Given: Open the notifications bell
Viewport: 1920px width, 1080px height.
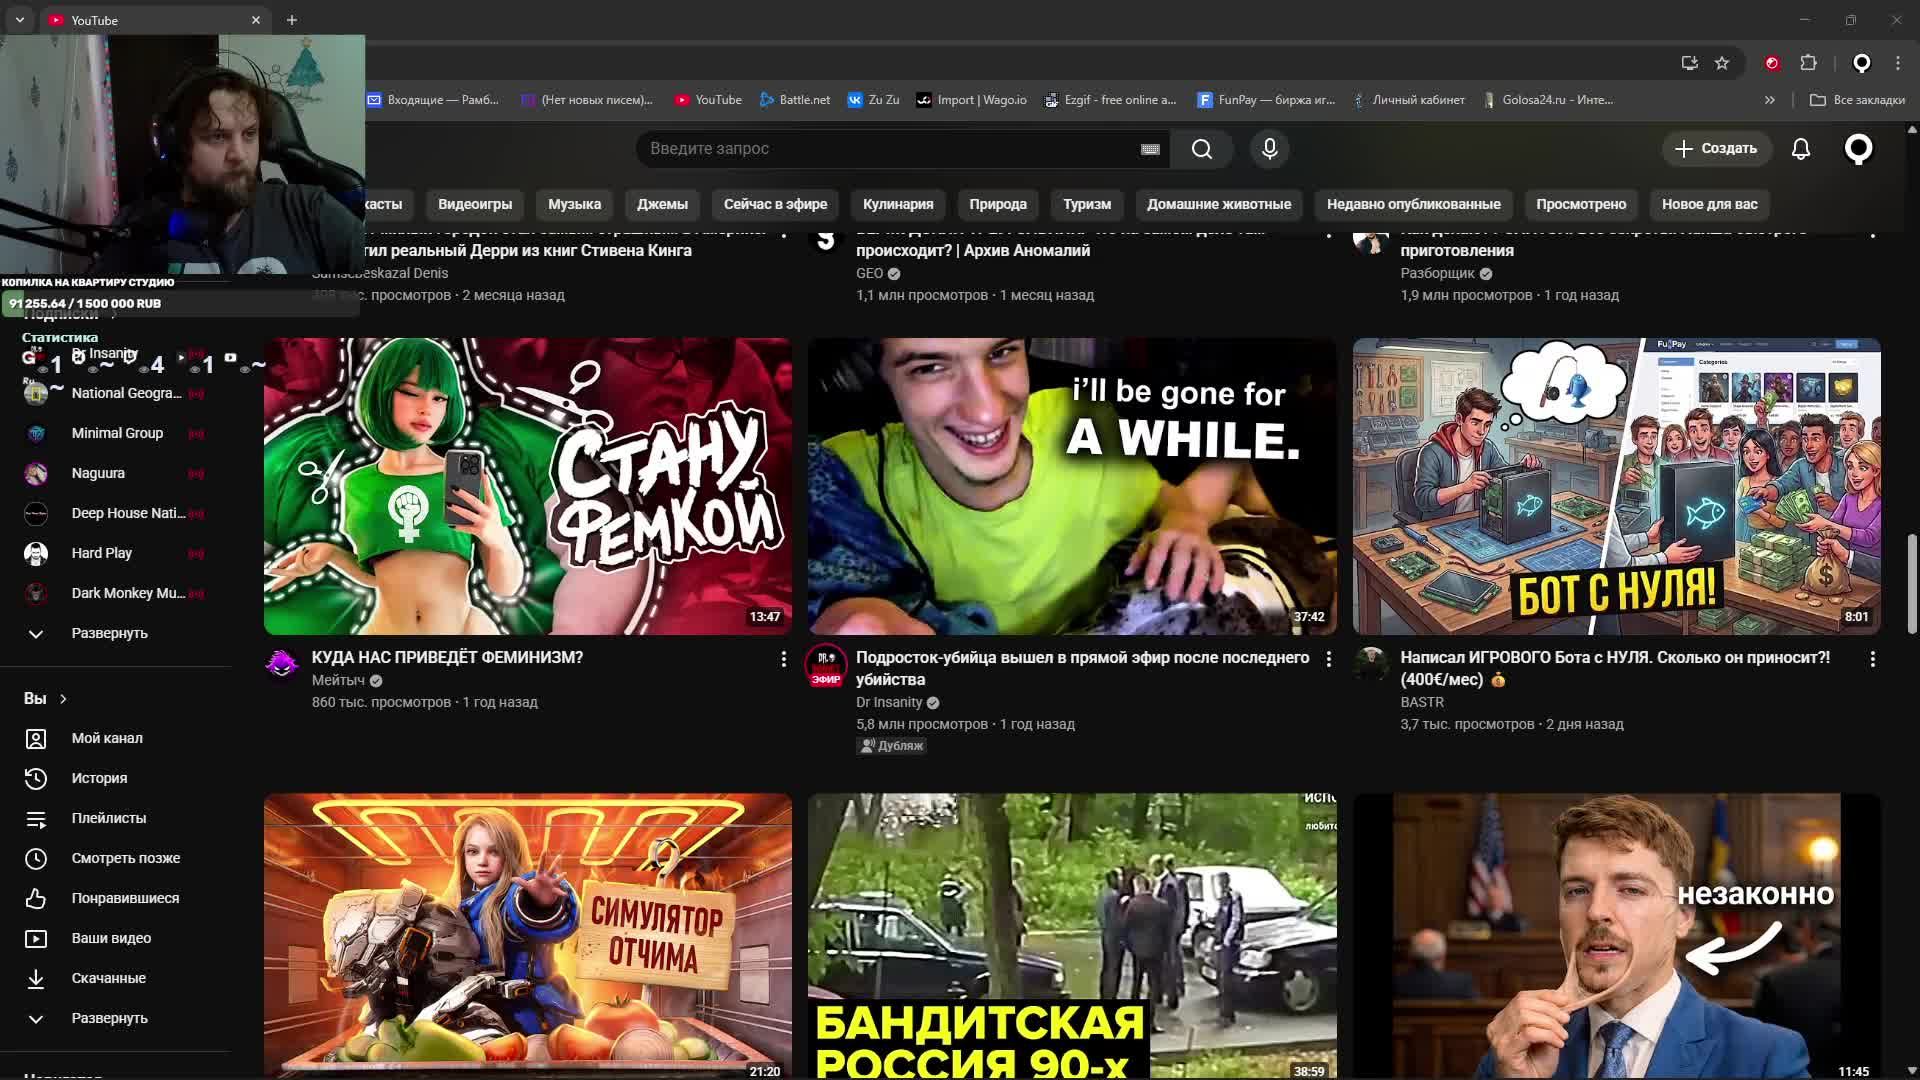Looking at the screenshot, I should pos(1800,149).
